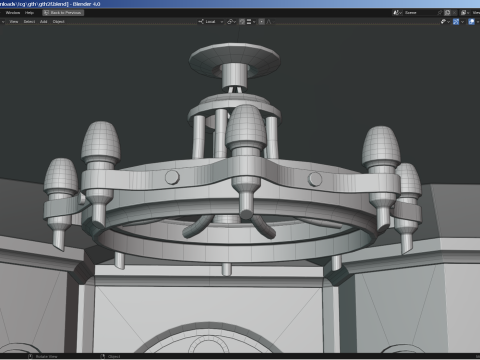Open the viewport Object menu
This screenshot has width=480, height=360.
pos(58,22)
